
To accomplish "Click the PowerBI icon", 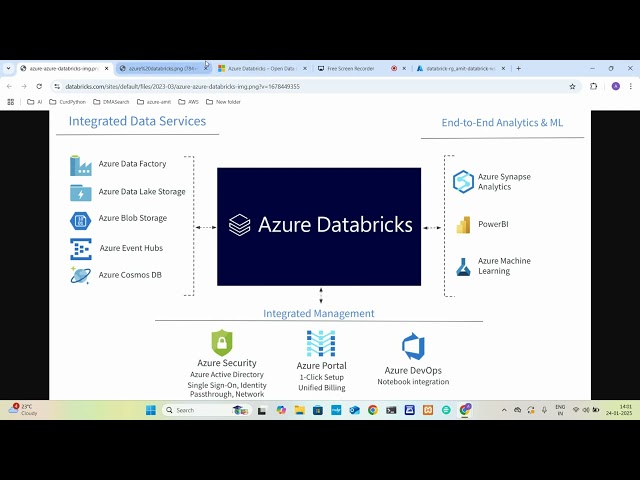I will tap(463, 224).
